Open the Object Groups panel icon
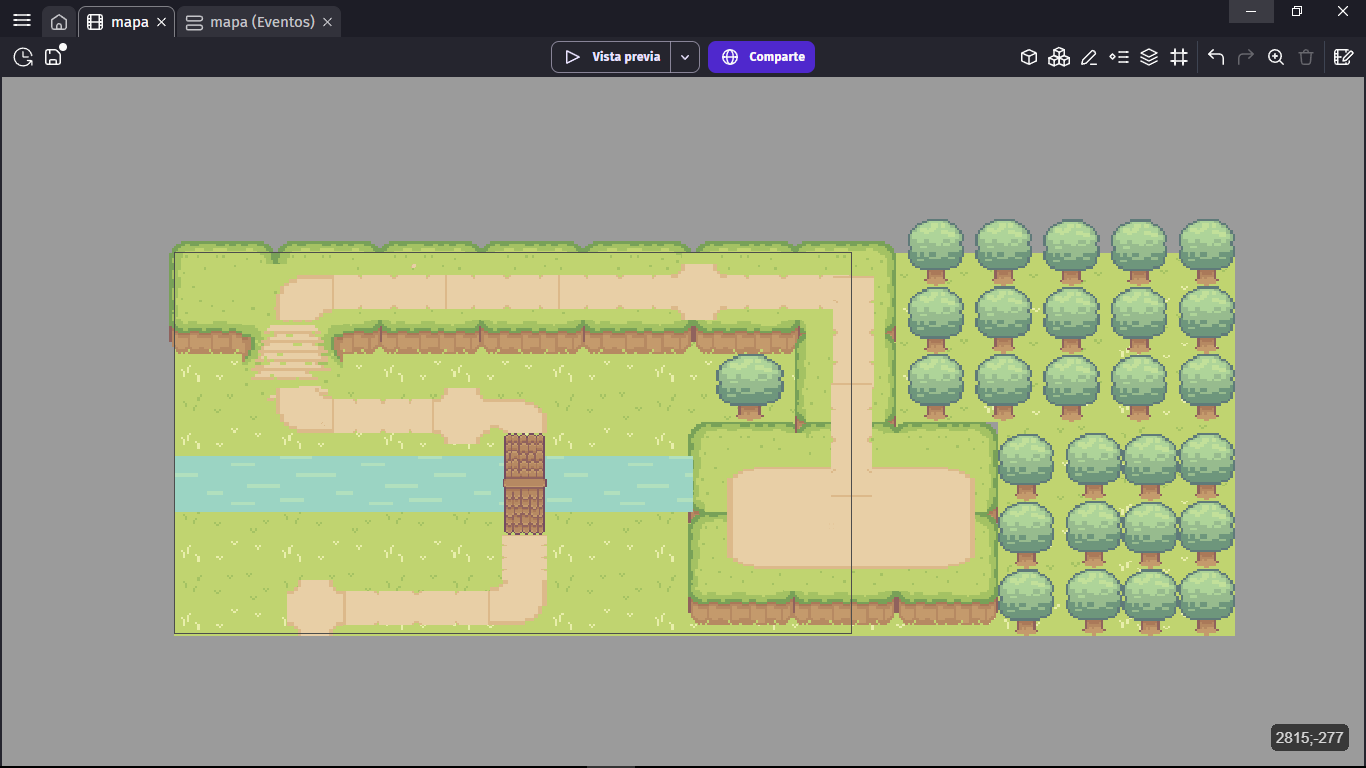Viewport: 1366px width, 768px height. [x=1059, y=57]
